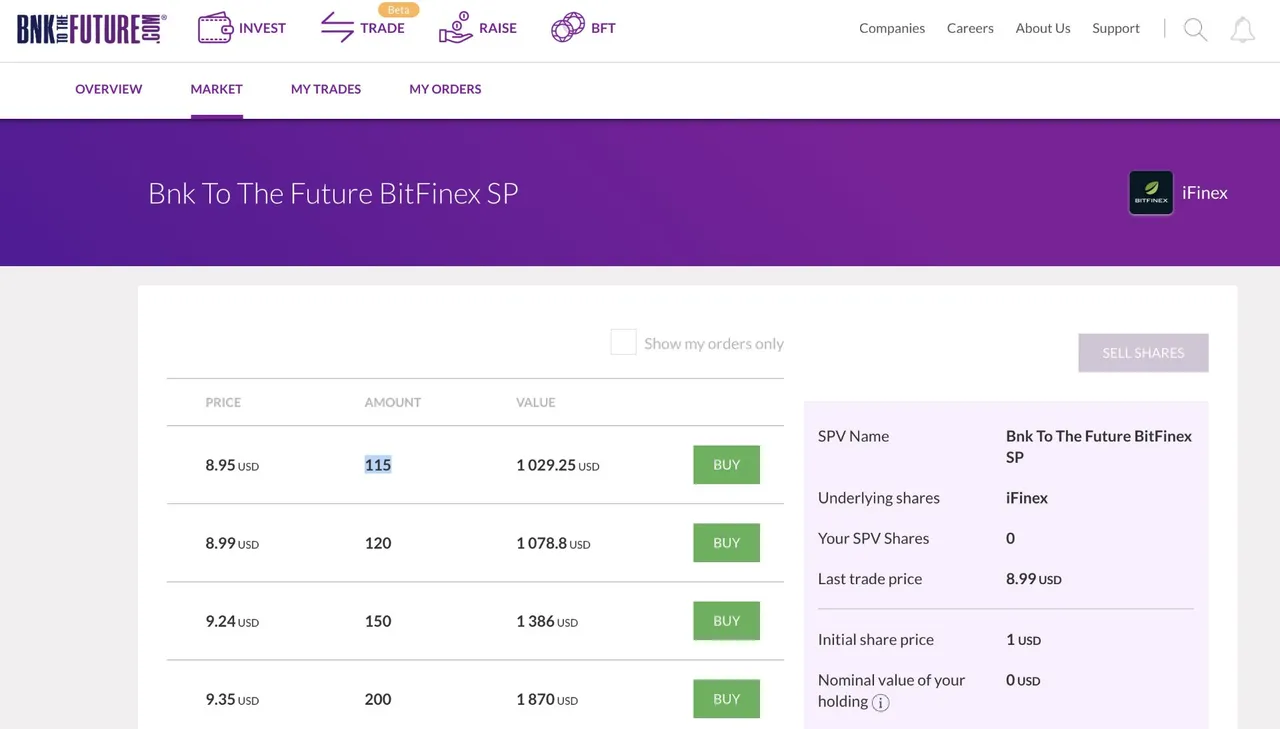Image resolution: width=1280 pixels, height=729 pixels.
Task: Click the PRICE column header
Action: coord(223,402)
